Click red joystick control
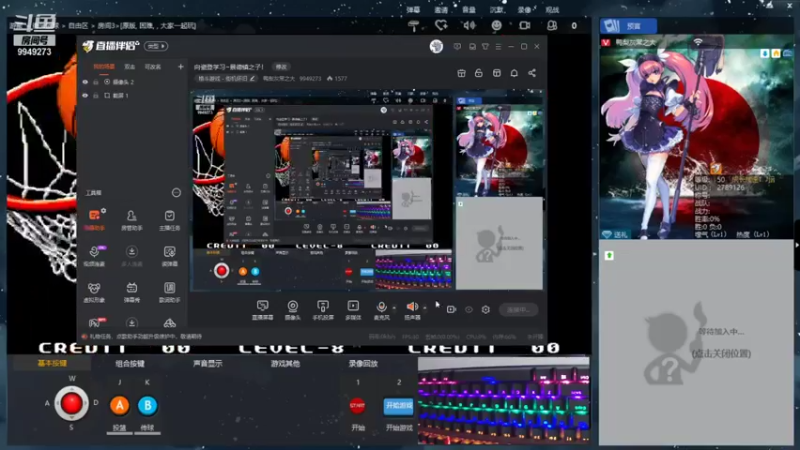This screenshot has width=800, height=450. click(x=71, y=403)
